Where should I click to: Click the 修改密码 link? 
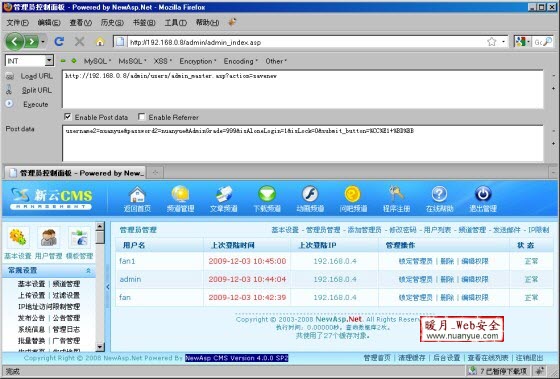tap(402, 230)
